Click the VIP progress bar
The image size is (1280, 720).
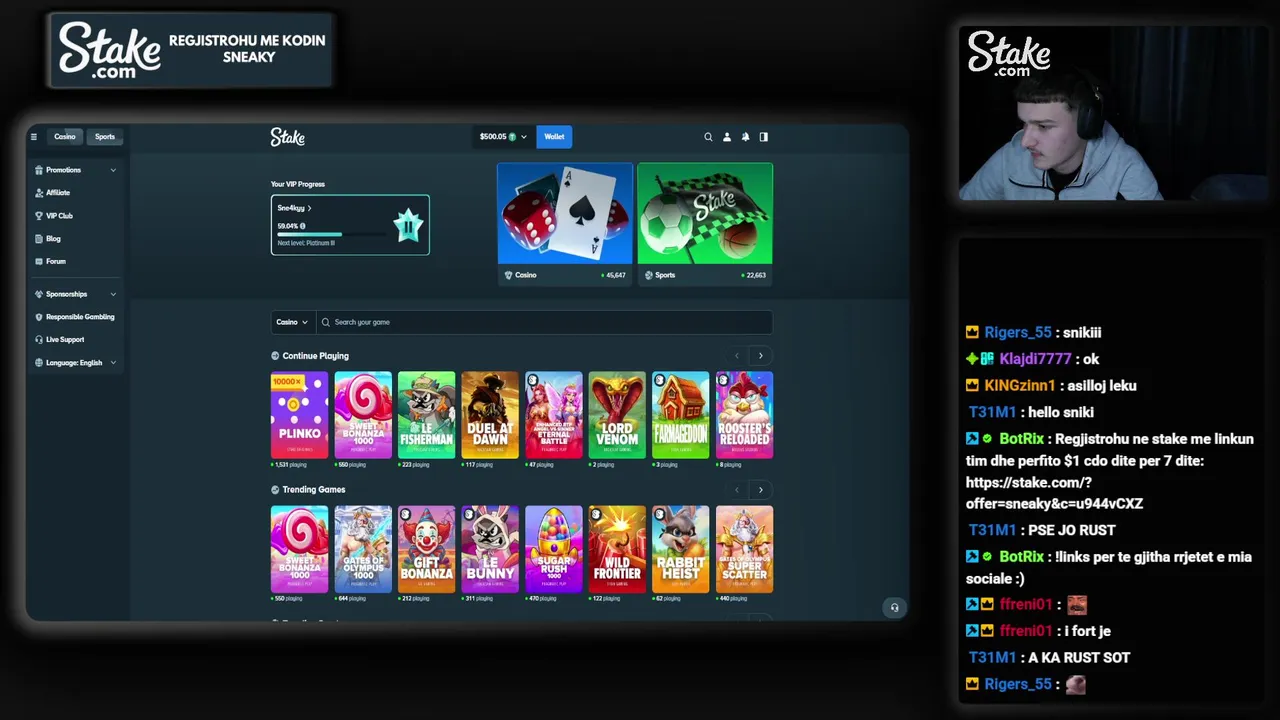pyautogui.click(x=331, y=235)
